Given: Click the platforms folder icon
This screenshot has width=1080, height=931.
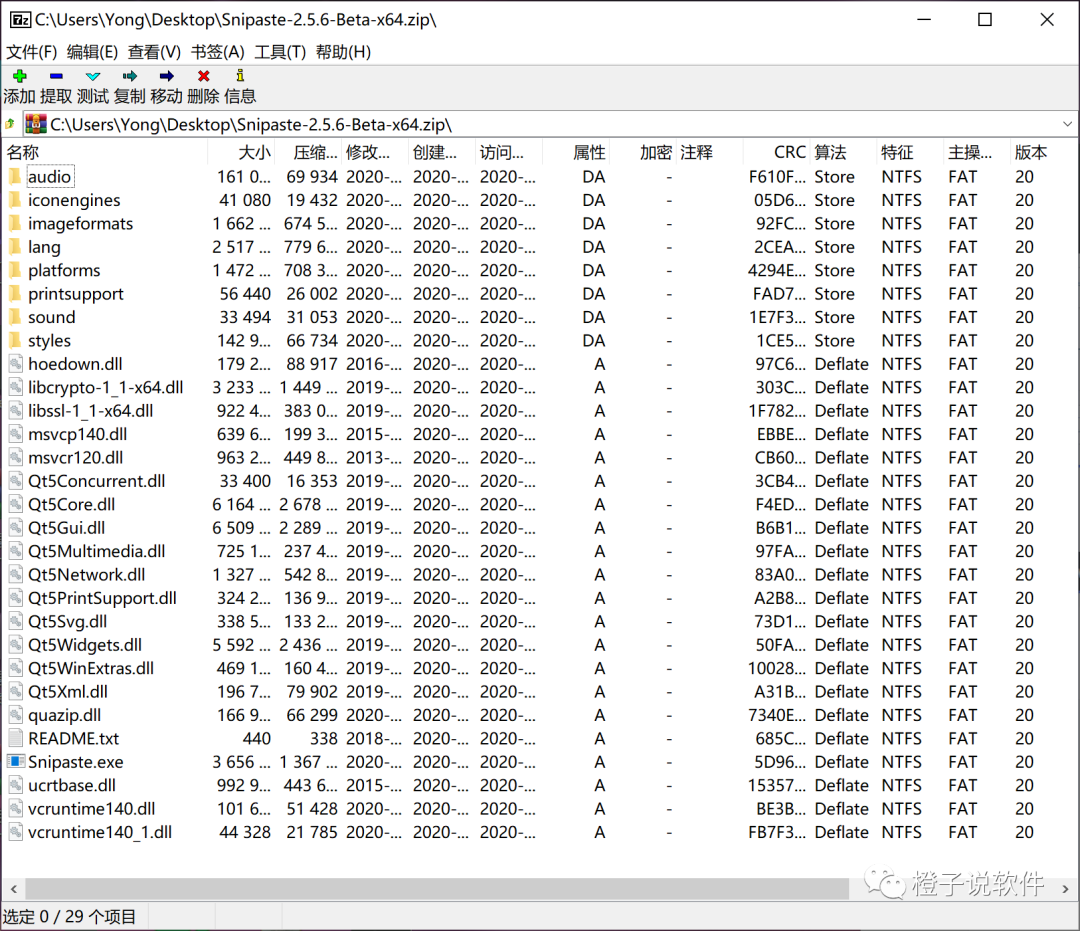Looking at the screenshot, I should pos(14,271).
